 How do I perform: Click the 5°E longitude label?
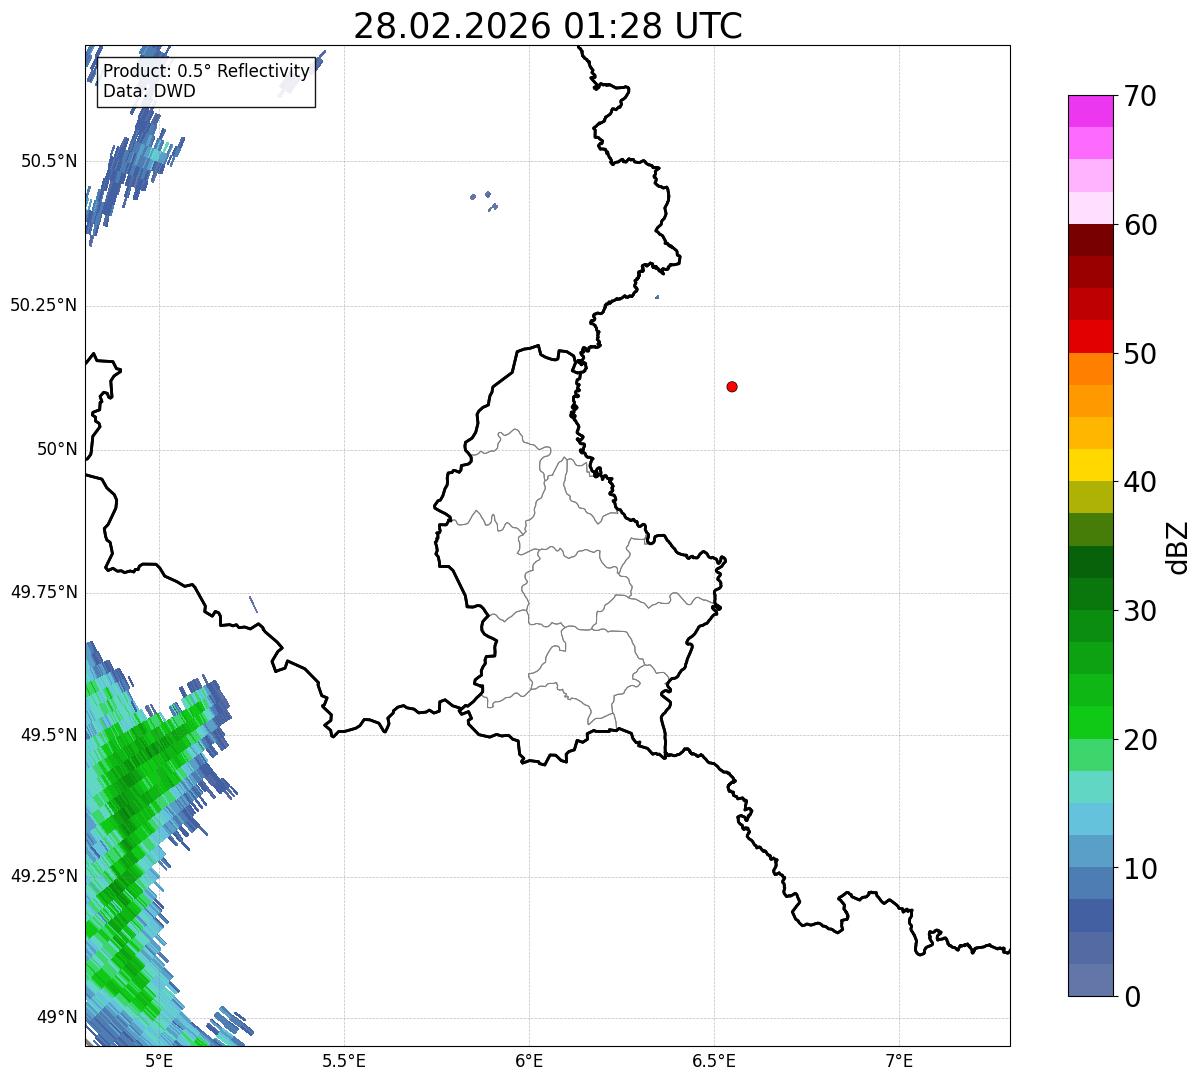(159, 1060)
